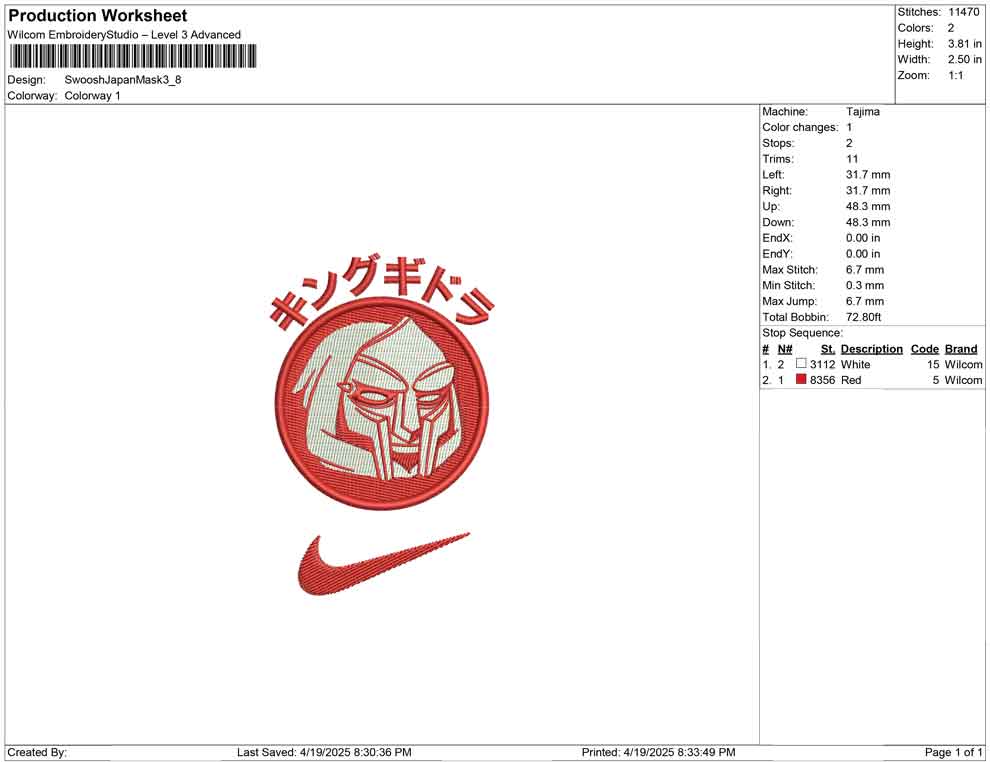Click the Color changes value
Screen dimensions: 990x762
[x=849, y=128]
